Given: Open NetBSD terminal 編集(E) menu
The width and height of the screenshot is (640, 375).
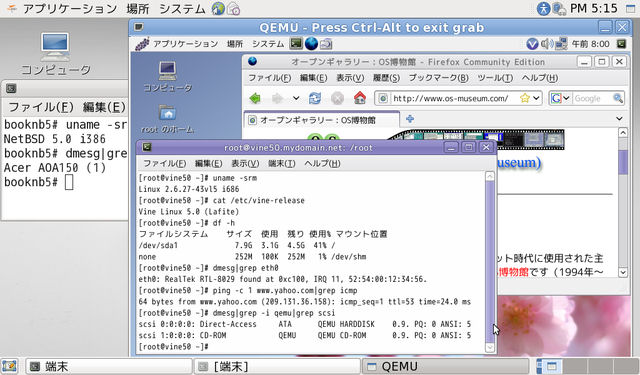Looking at the screenshot, I should [x=104, y=107].
